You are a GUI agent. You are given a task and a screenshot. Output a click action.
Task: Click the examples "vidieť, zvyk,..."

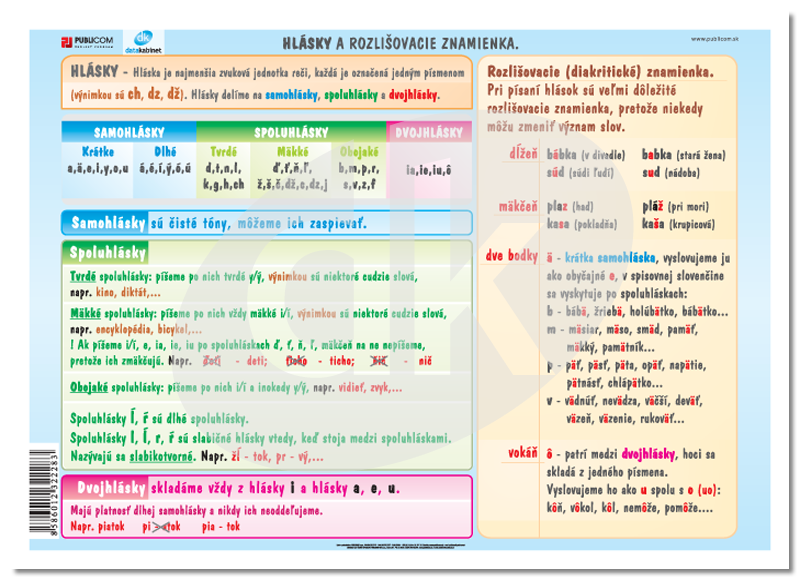pyautogui.click(x=370, y=388)
